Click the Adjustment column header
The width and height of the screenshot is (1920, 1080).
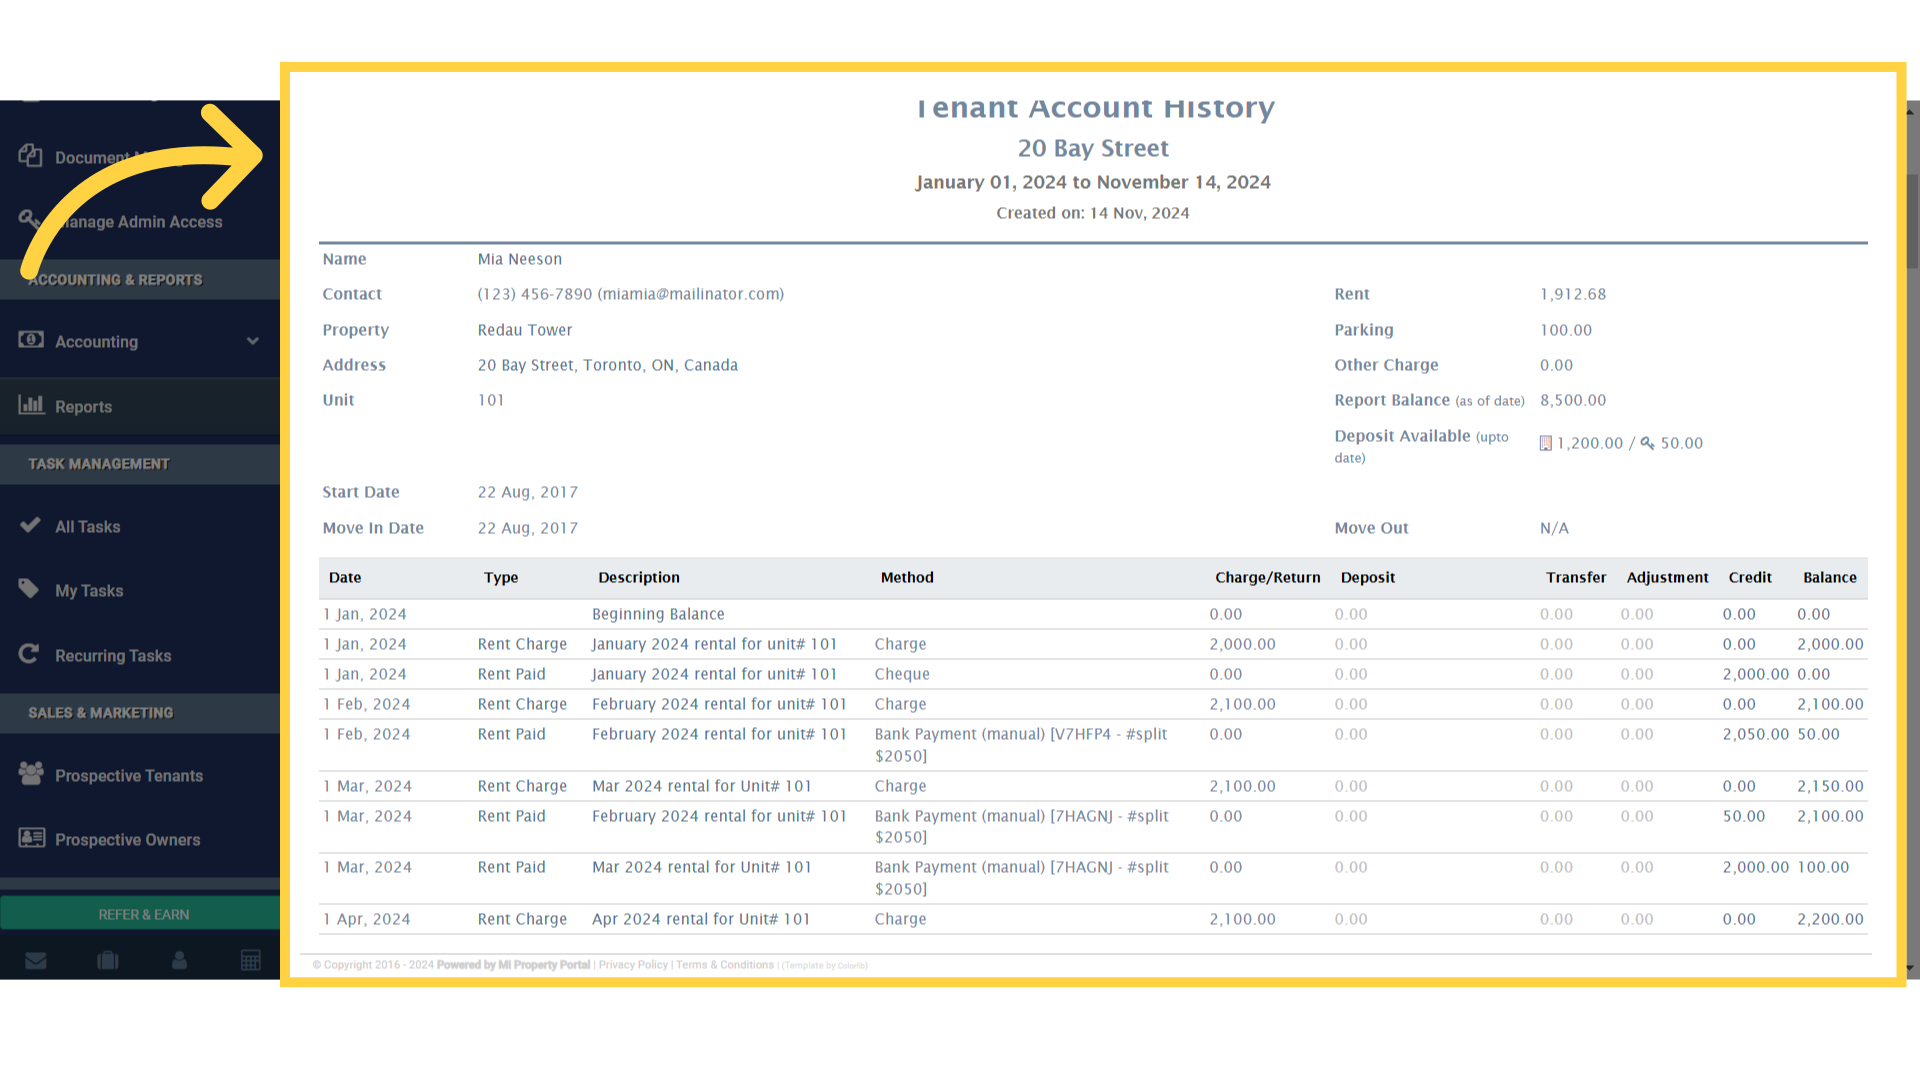1667,577
